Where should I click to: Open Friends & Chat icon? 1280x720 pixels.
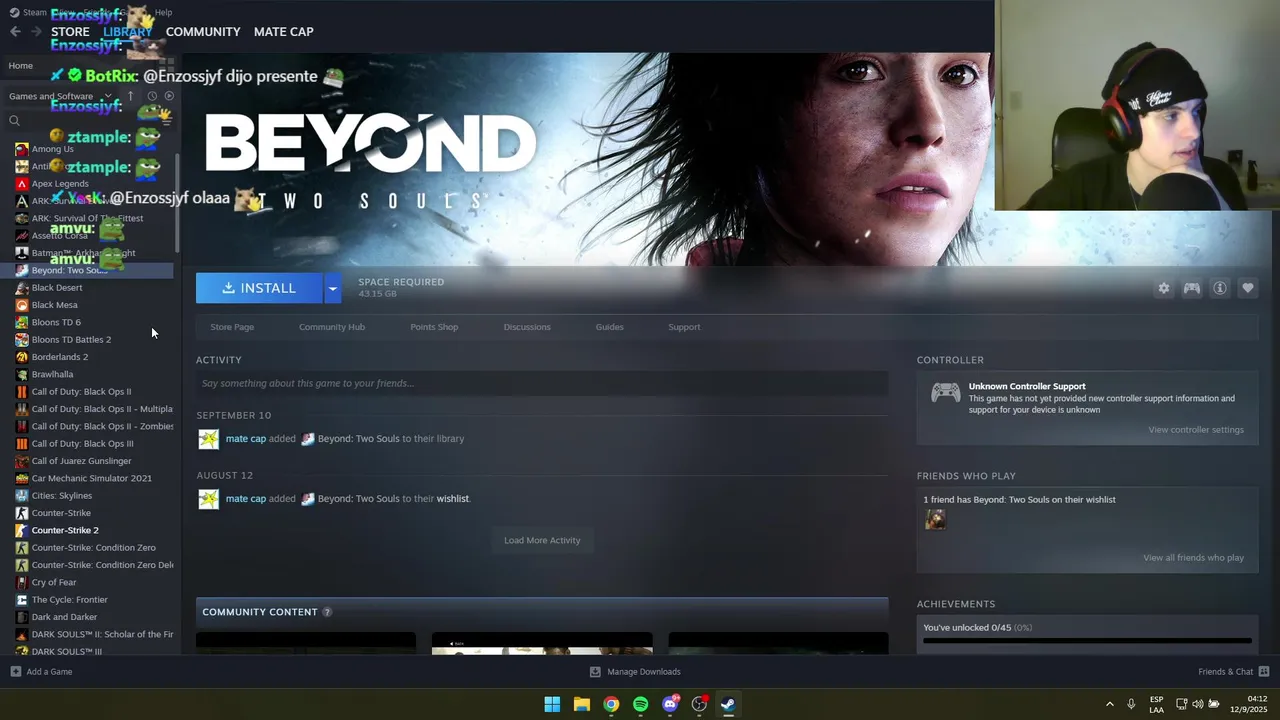(x=1264, y=672)
